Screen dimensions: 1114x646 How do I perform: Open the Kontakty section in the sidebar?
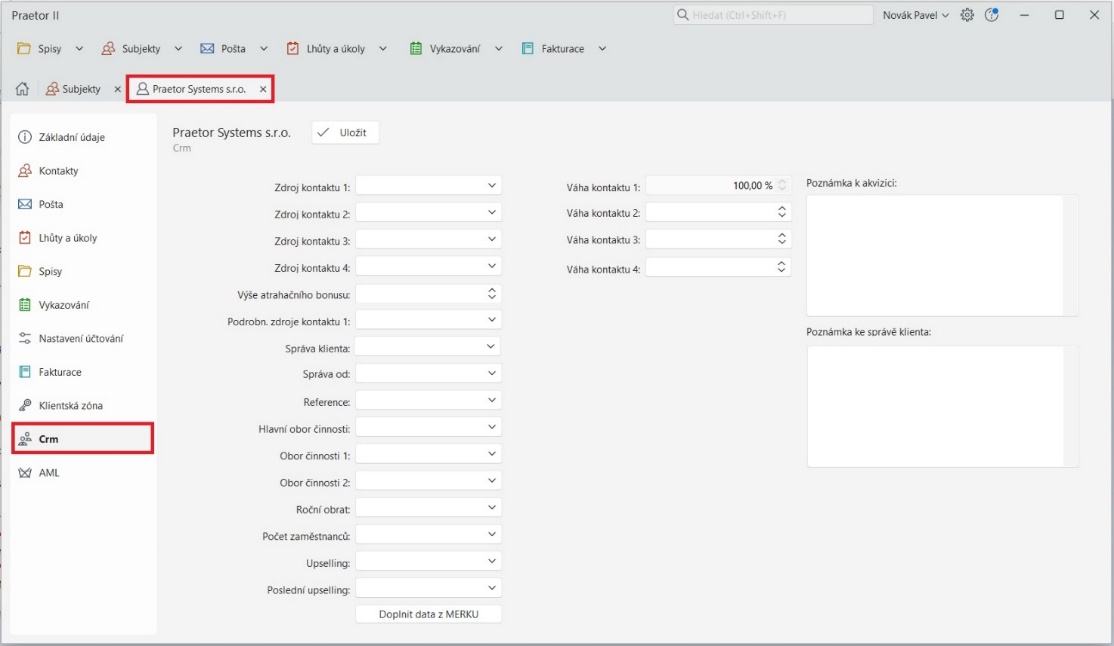(60, 171)
